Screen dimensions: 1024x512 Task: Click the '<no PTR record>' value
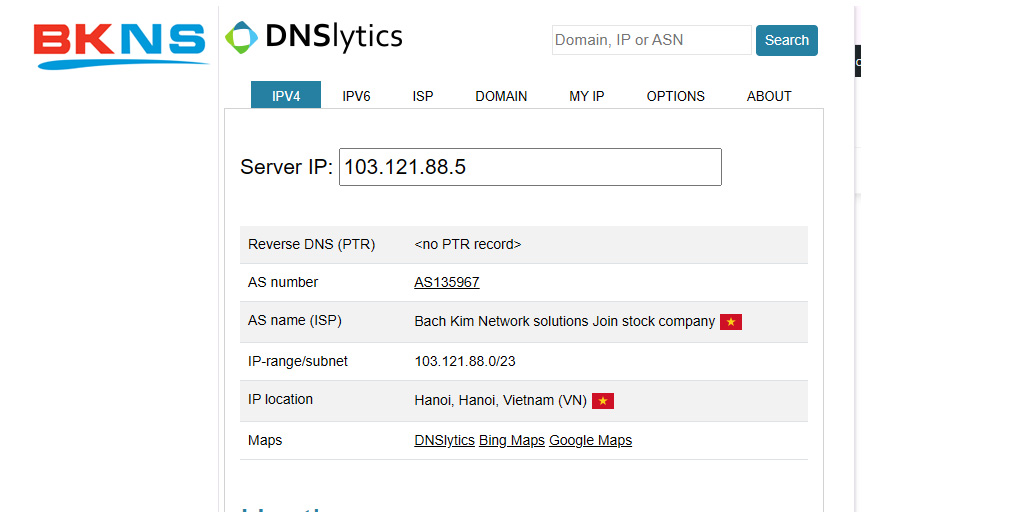coord(468,244)
